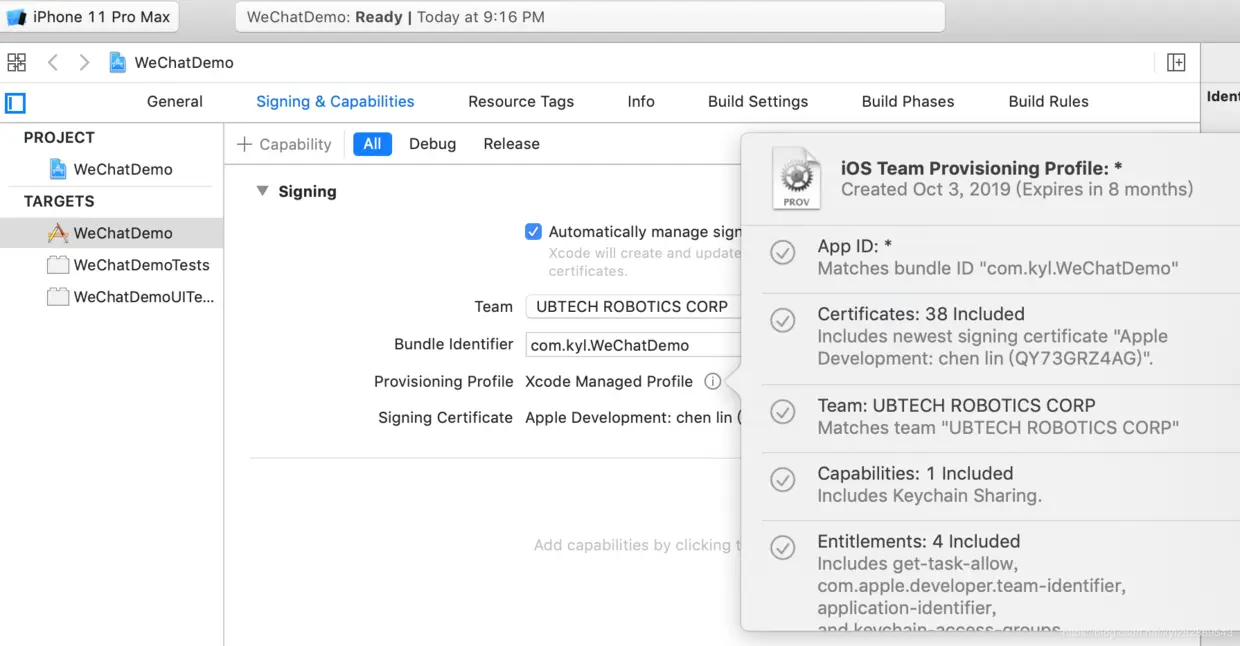
Task: Click the Certificates checkmark status icon
Action: [x=783, y=320]
